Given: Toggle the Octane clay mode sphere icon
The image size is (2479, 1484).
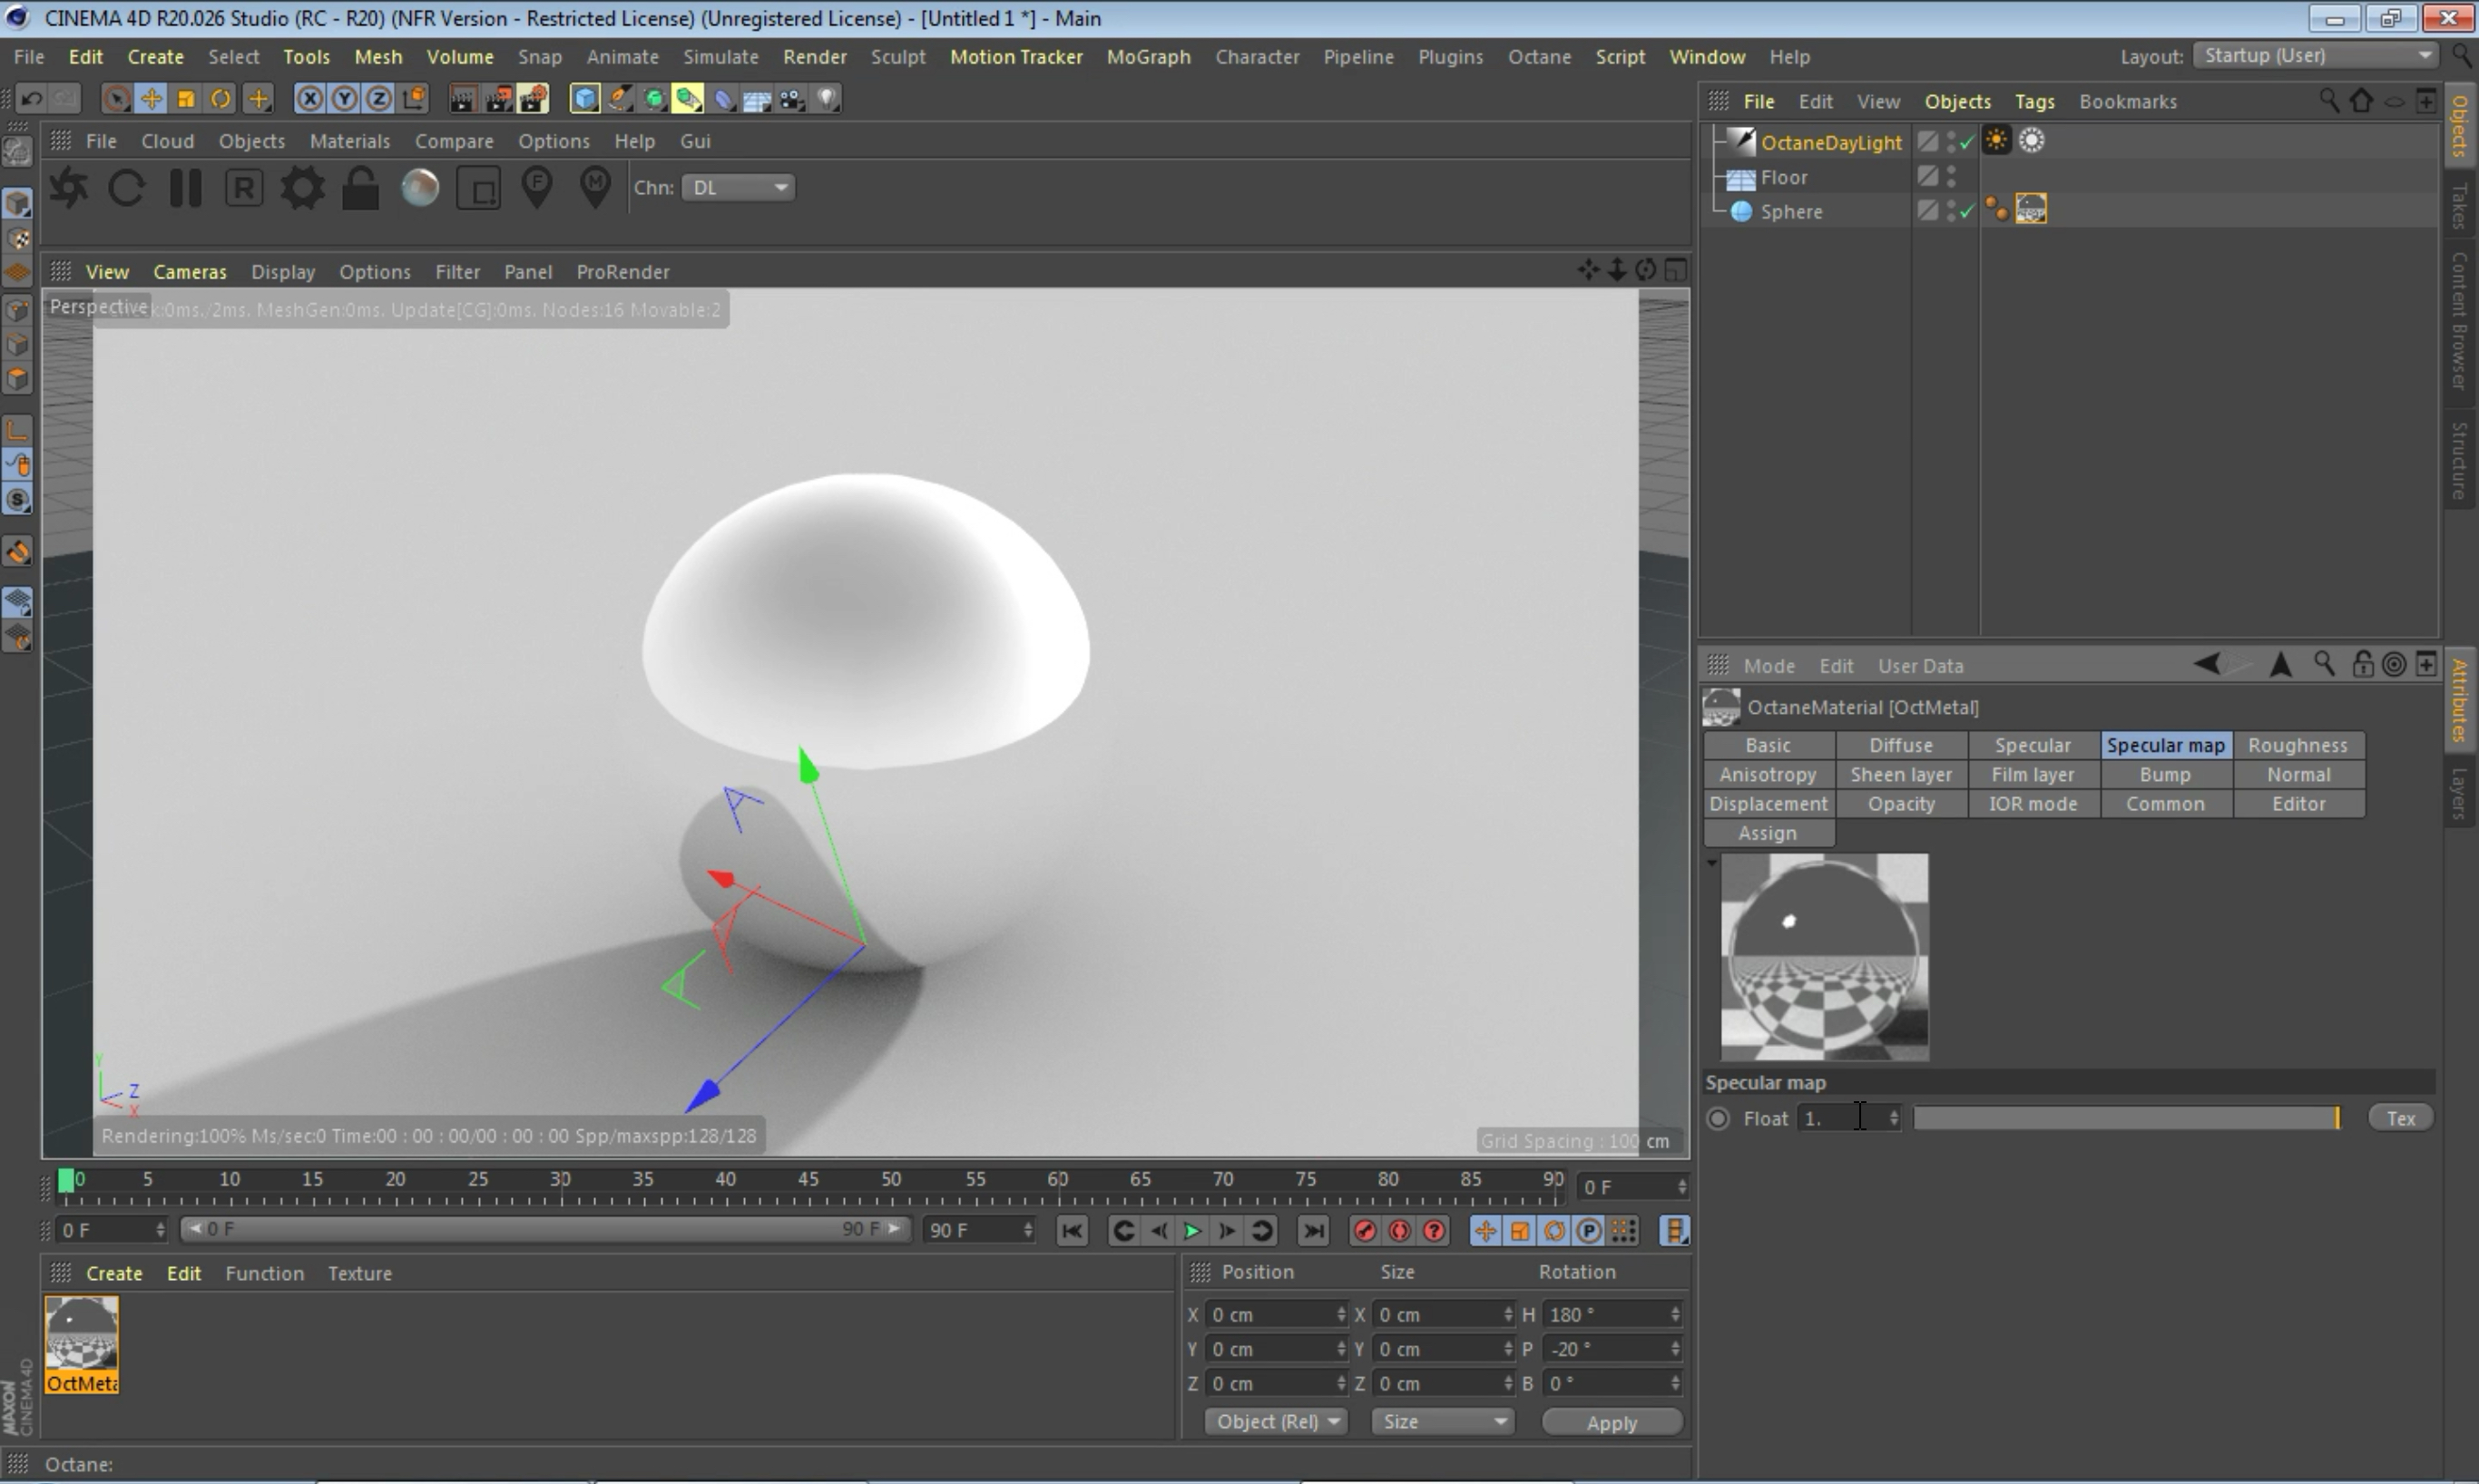Looking at the screenshot, I should (420, 188).
